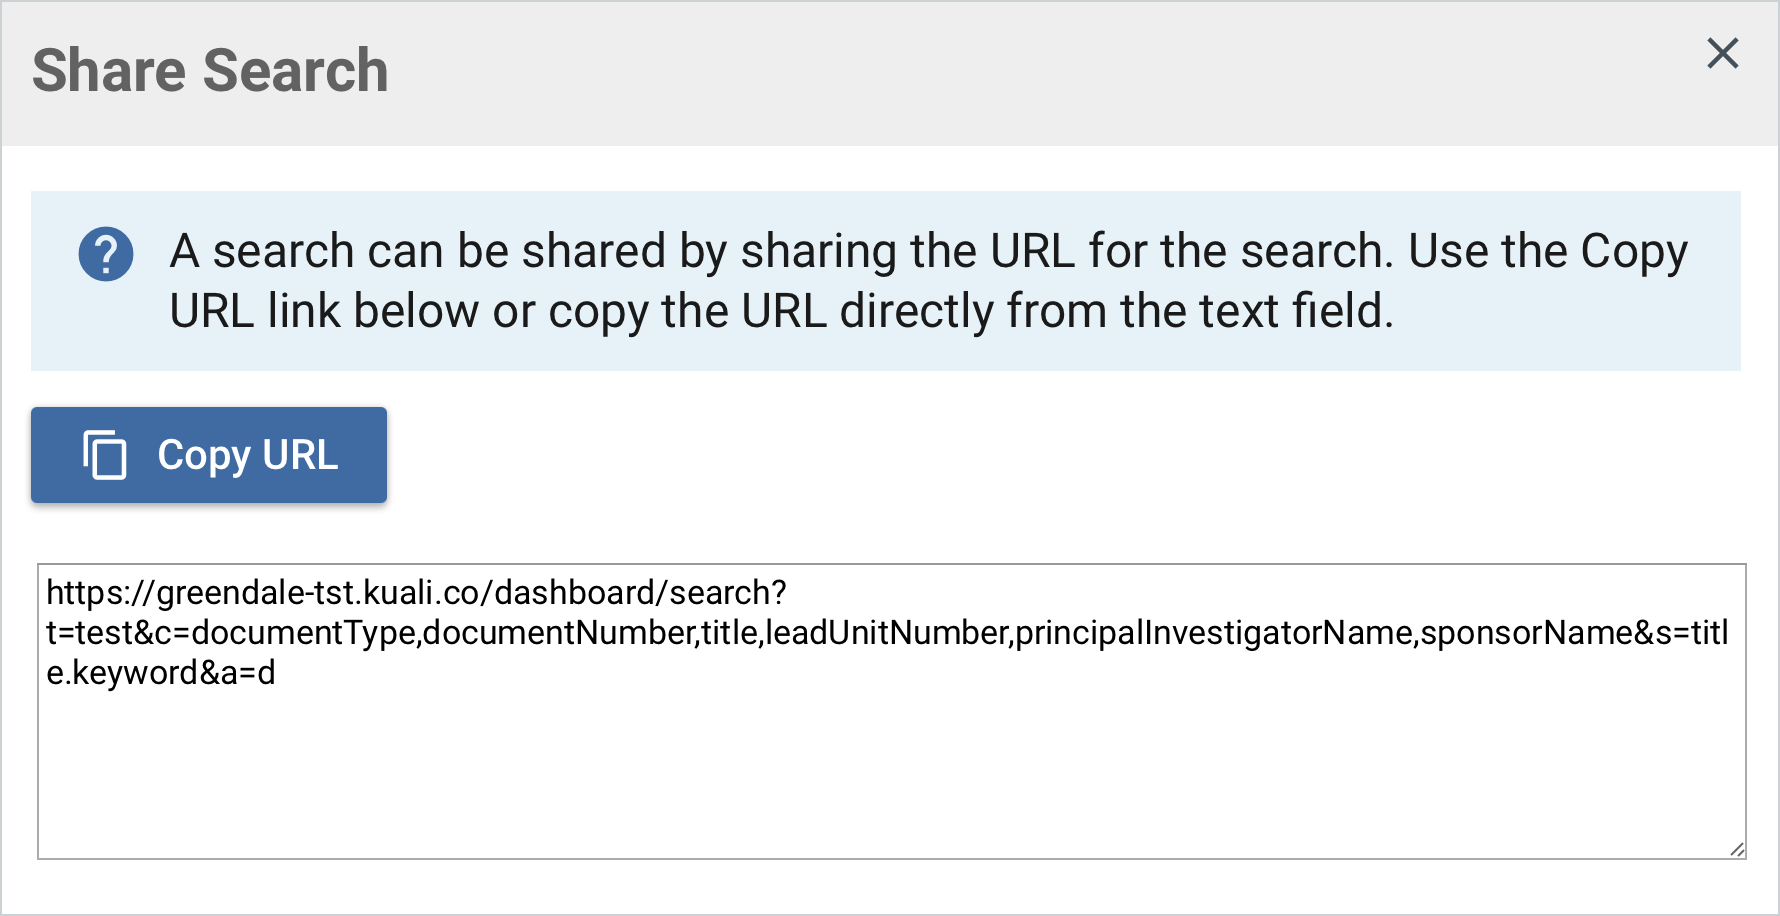
Task: Click the copy icon inside Copy URL button
Action: (x=105, y=455)
